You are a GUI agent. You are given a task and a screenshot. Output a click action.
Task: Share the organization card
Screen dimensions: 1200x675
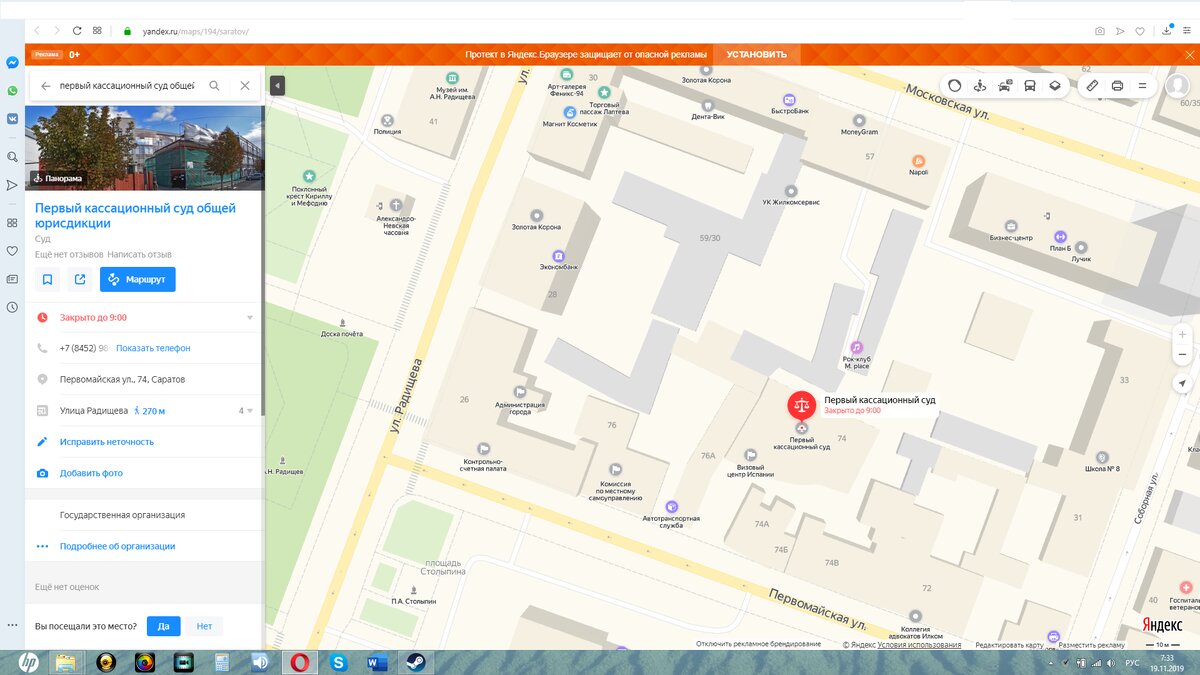pos(80,279)
